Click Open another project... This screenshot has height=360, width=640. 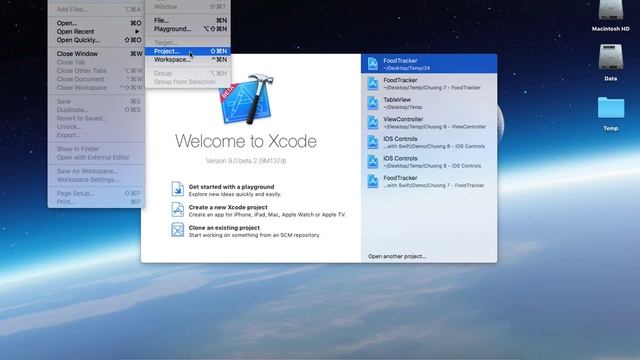click(397, 256)
